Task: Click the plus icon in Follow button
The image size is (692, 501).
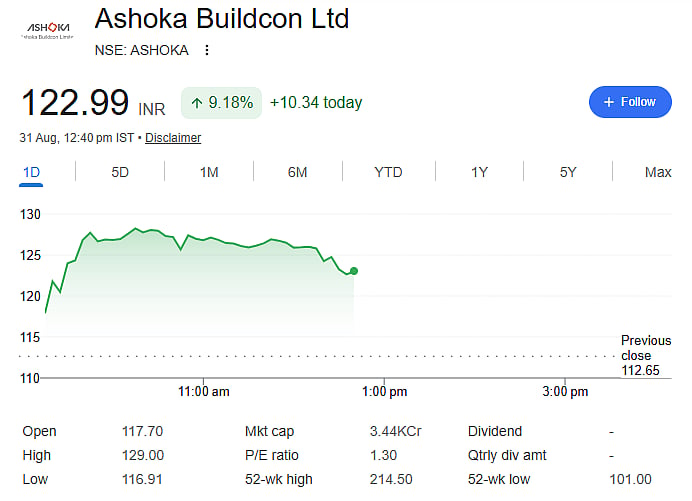Action: click(609, 102)
